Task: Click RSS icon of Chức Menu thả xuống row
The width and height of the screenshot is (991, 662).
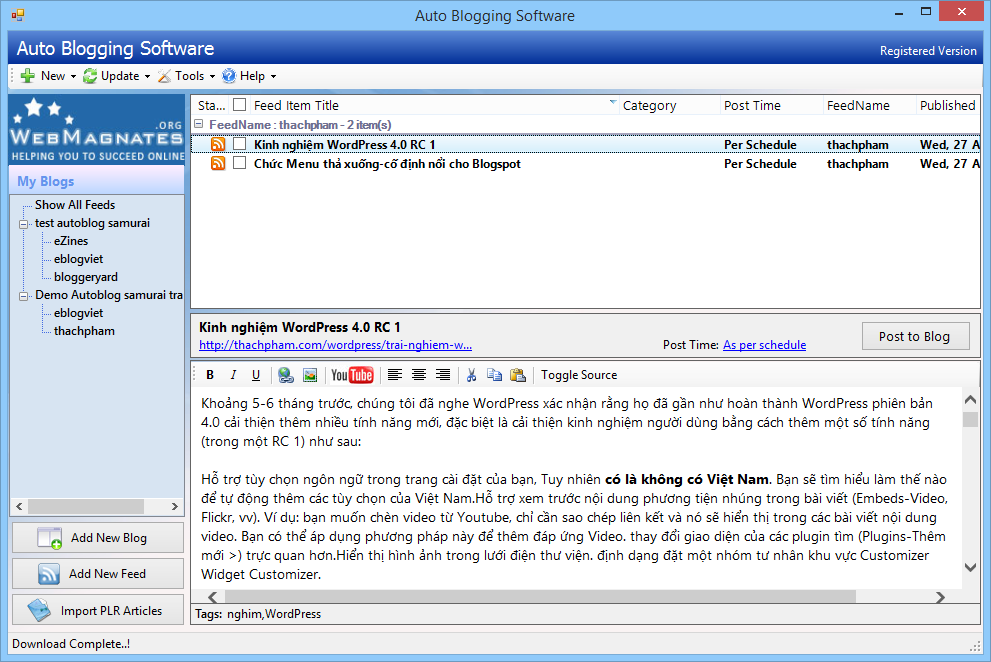Action: 218,163
